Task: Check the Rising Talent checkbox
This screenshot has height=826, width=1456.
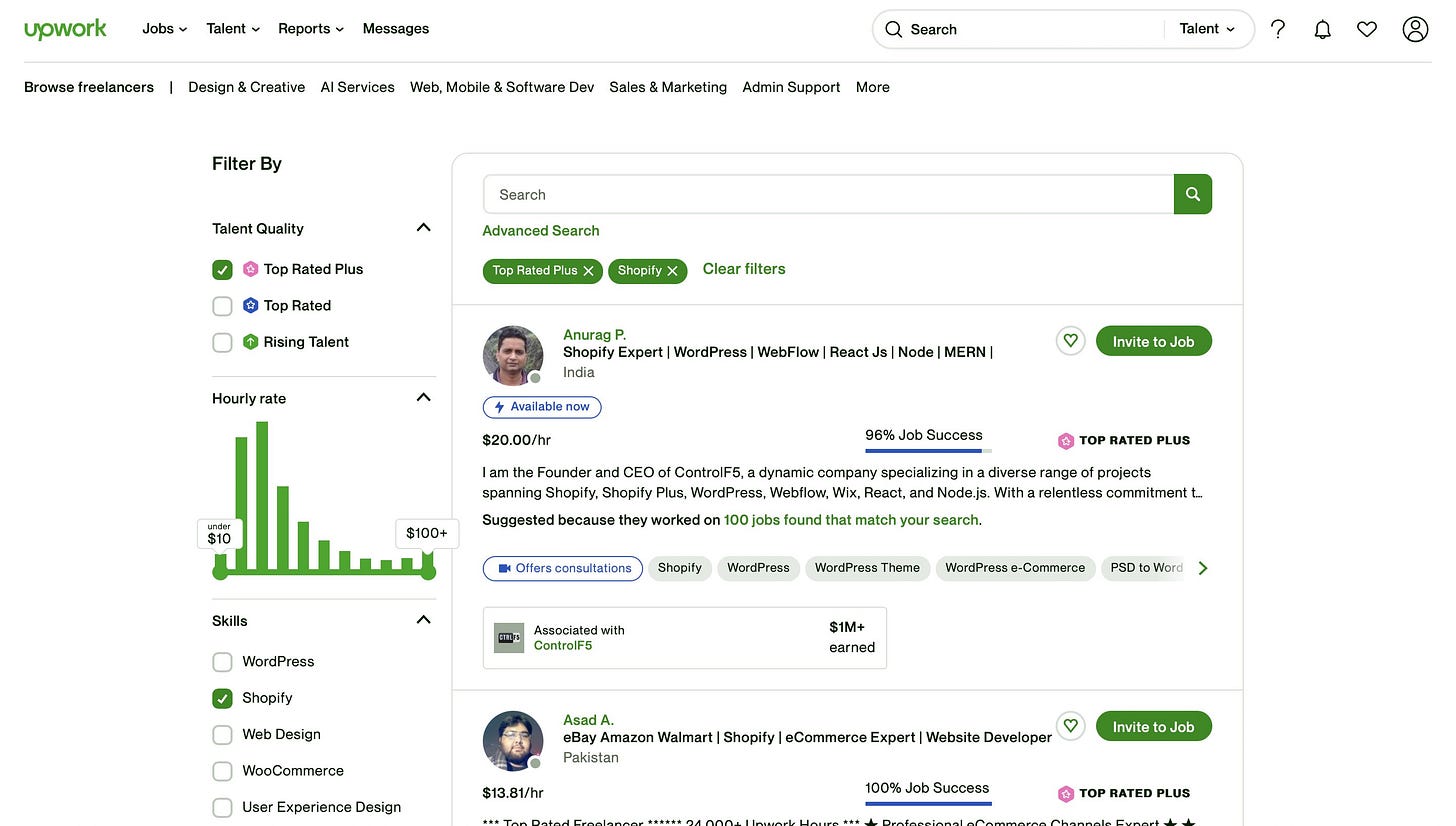Action: 222,342
